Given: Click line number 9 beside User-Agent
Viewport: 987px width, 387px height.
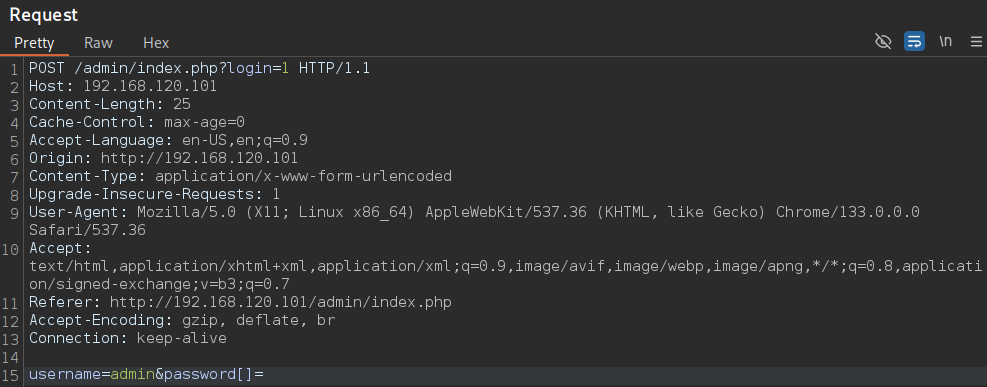Looking at the screenshot, I should (x=14, y=214).
